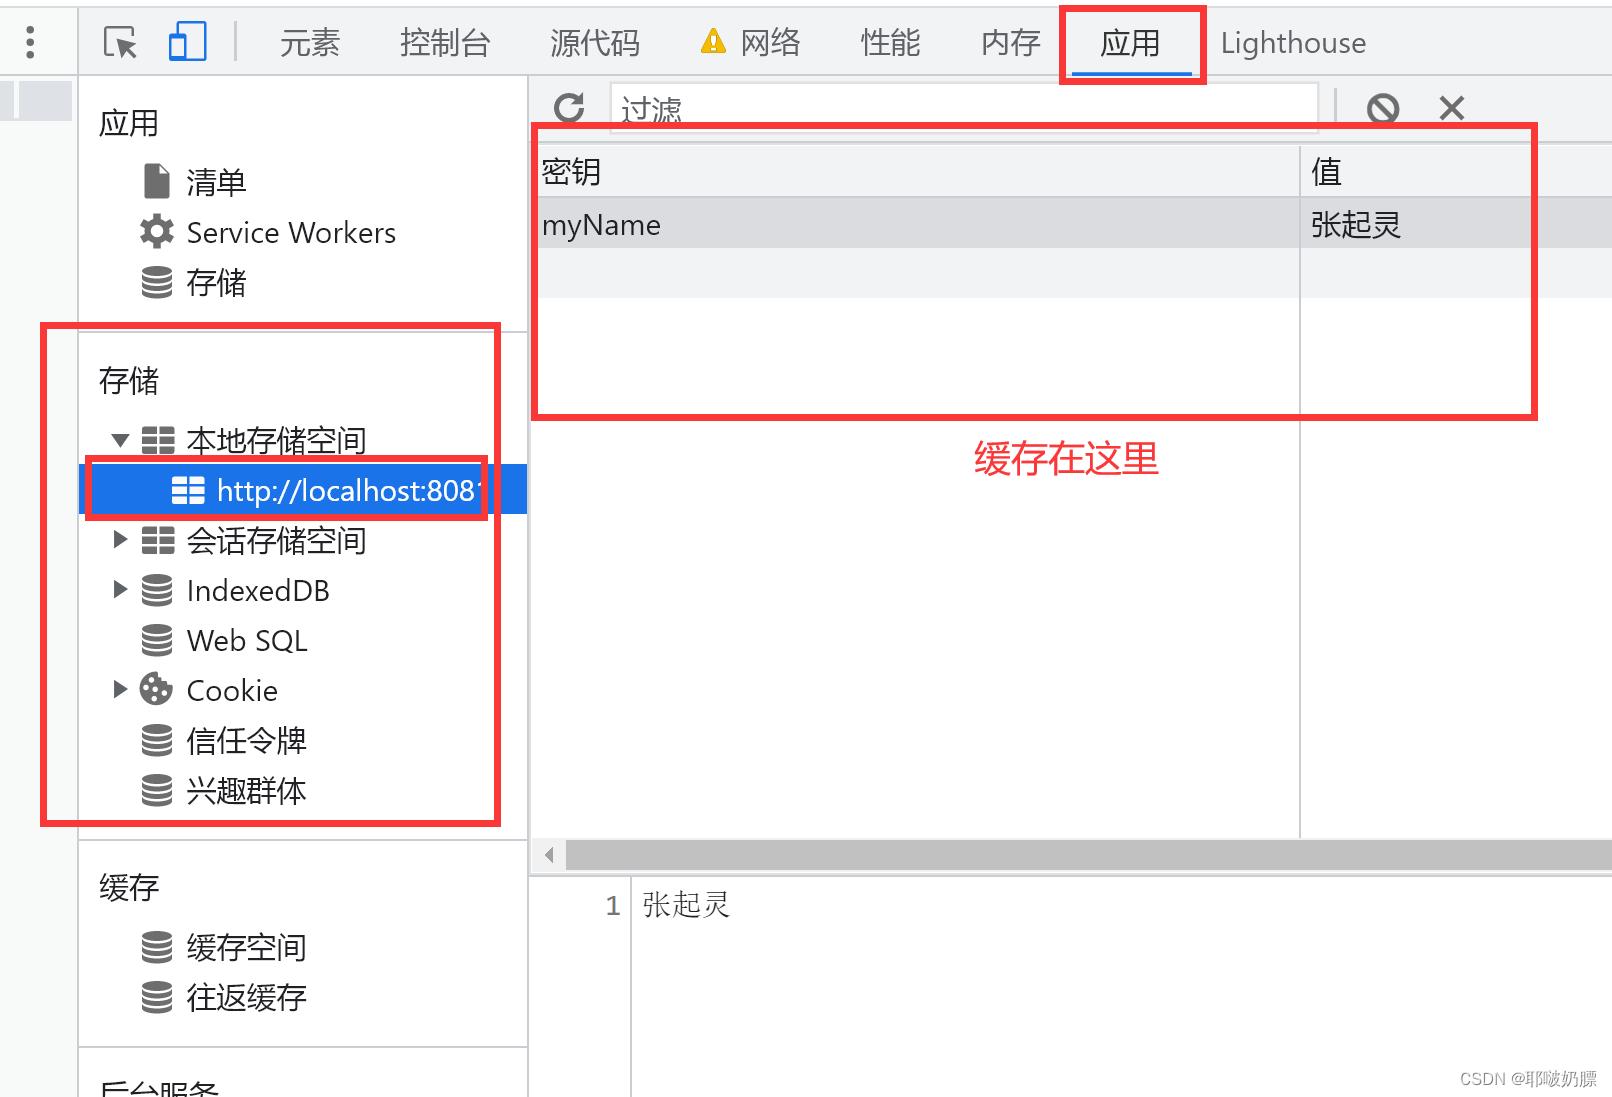The image size is (1612, 1097).
Task: Refresh the storage table with reload icon
Action: [x=569, y=107]
